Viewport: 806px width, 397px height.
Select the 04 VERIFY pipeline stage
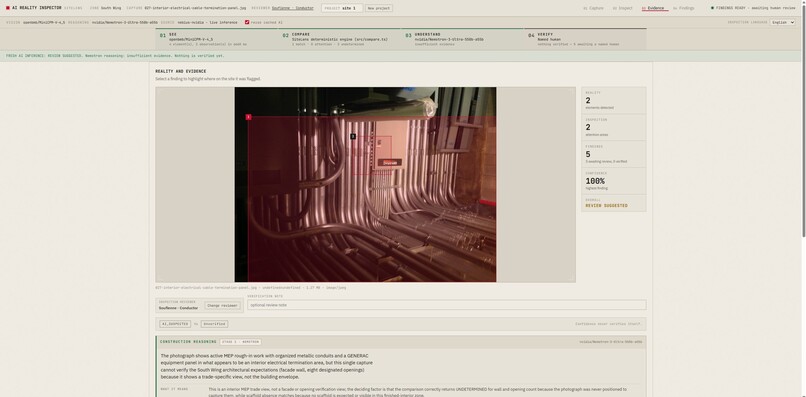585,39
